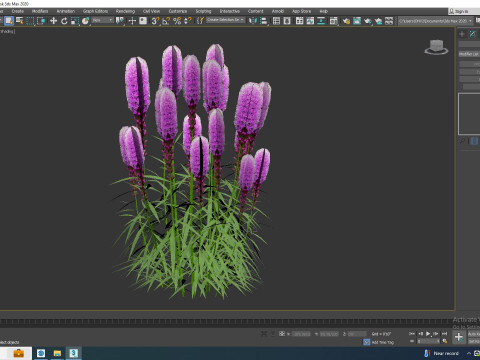Open the Rendering menu
The height and width of the screenshot is (360, 480).
(125, 11)
